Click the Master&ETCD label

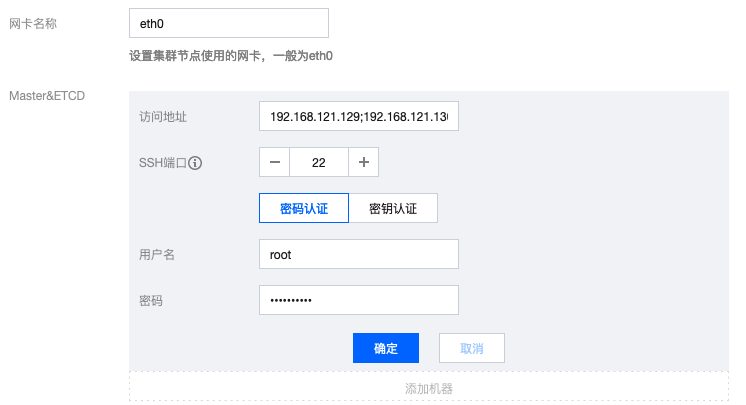pyautogui.click(x=47, y=96)
